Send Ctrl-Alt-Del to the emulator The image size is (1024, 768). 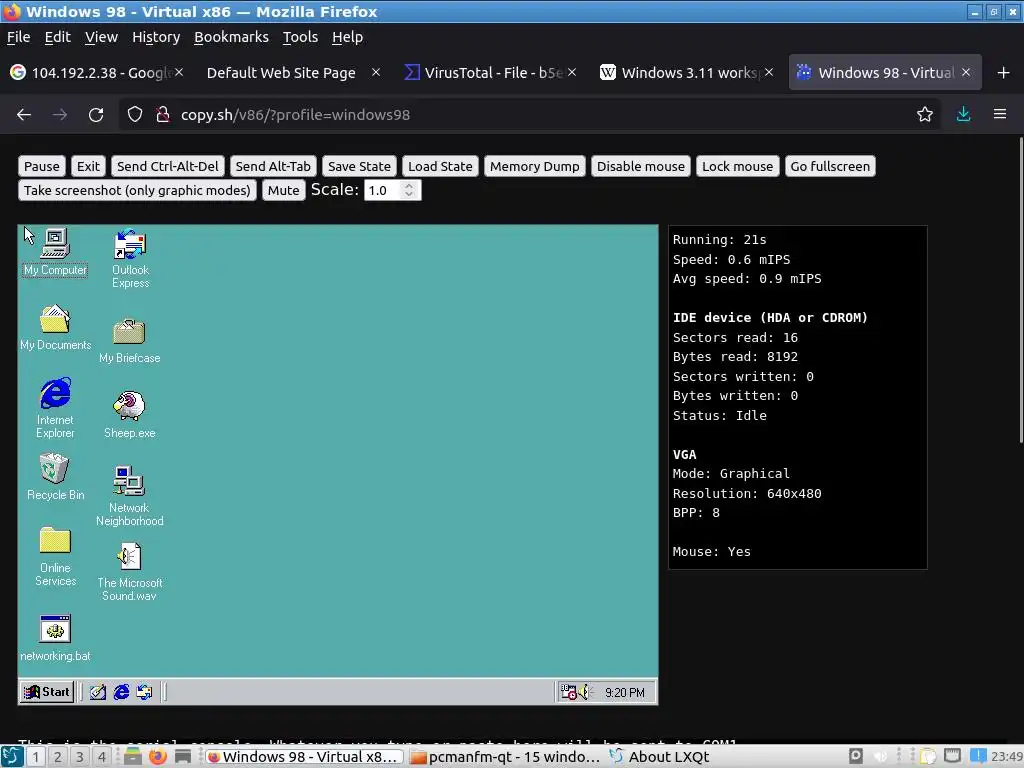(168, 167)
